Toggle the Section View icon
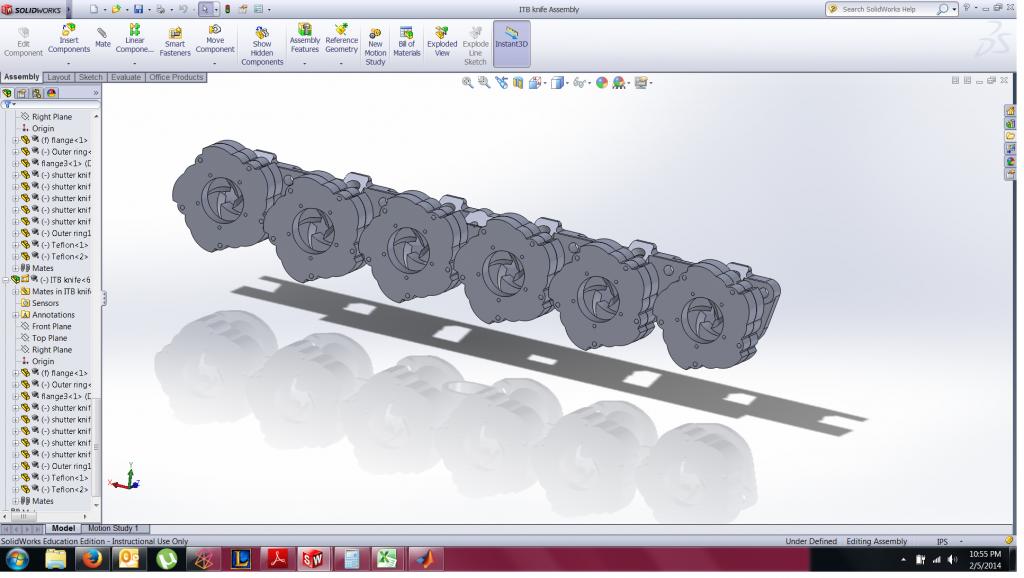Viewport: 1024px width, 578px height. pos(518,83)
